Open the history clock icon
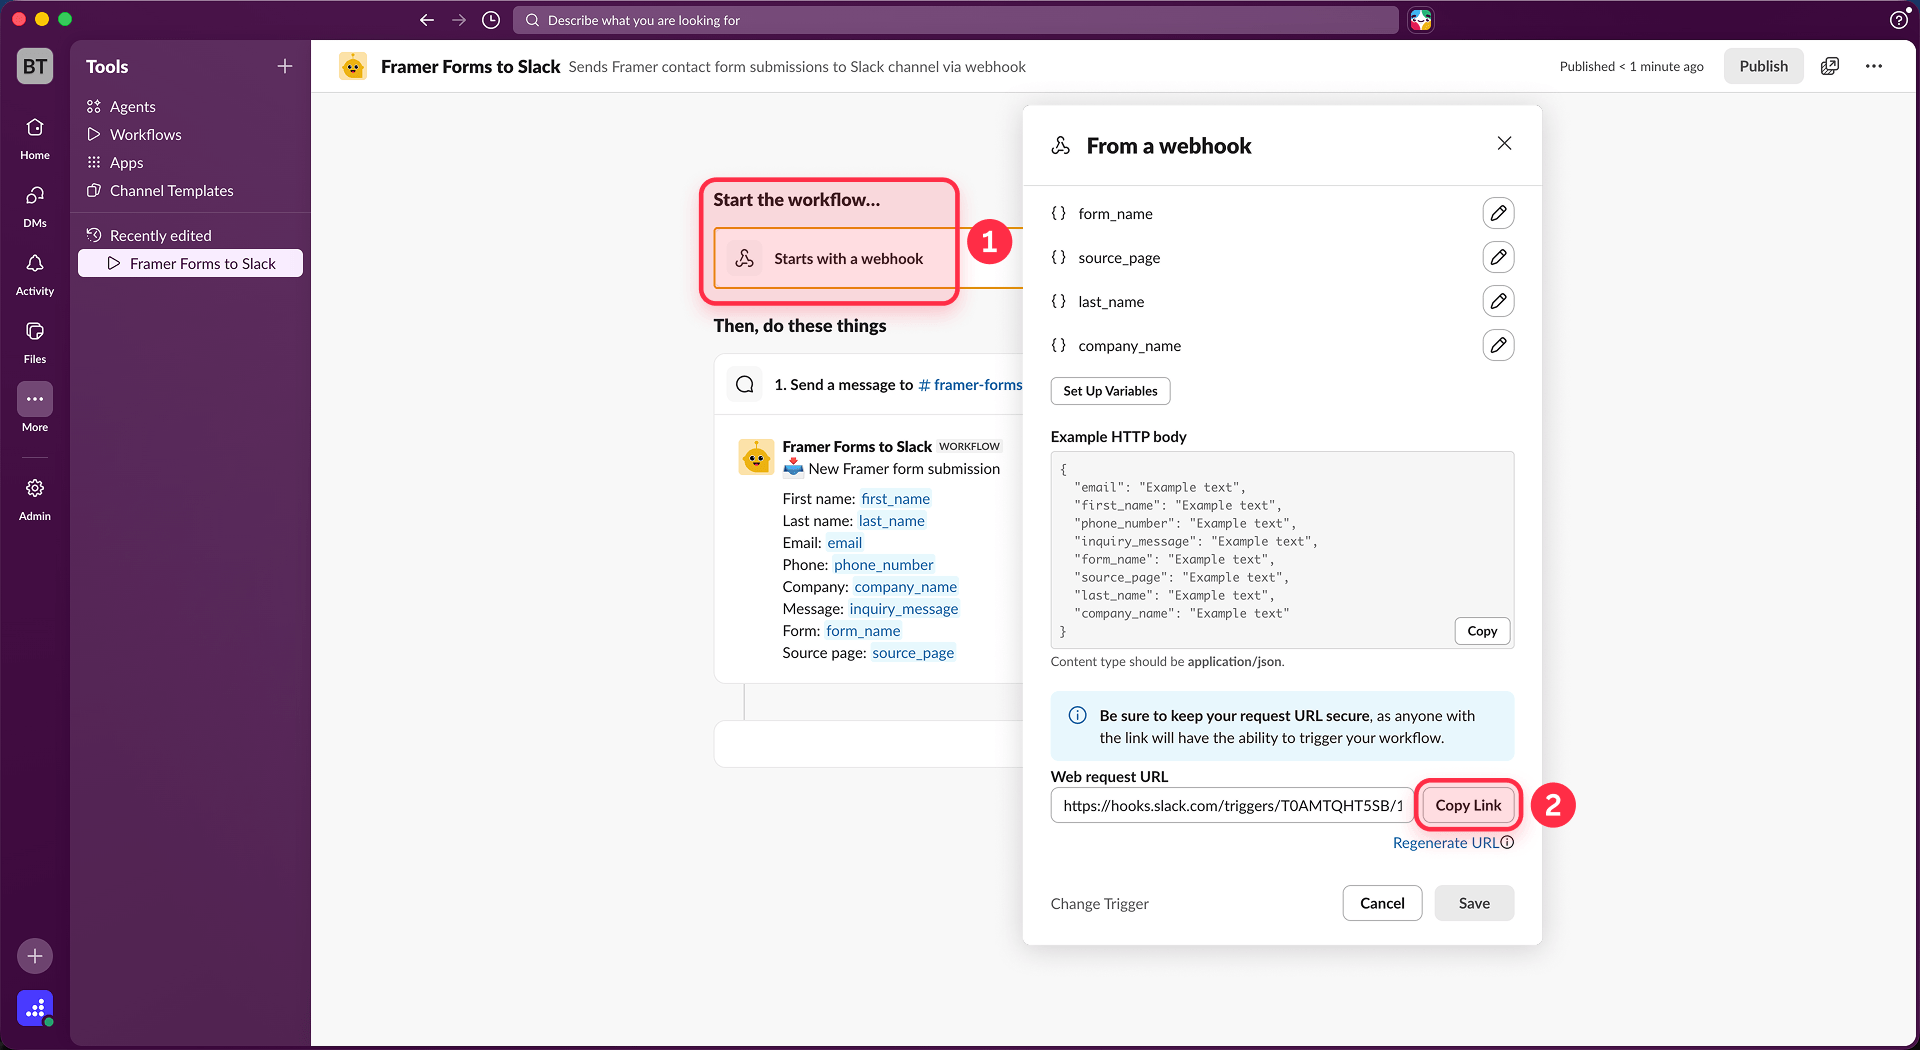Screen dimensions: 1920x1050 point(491,20)
